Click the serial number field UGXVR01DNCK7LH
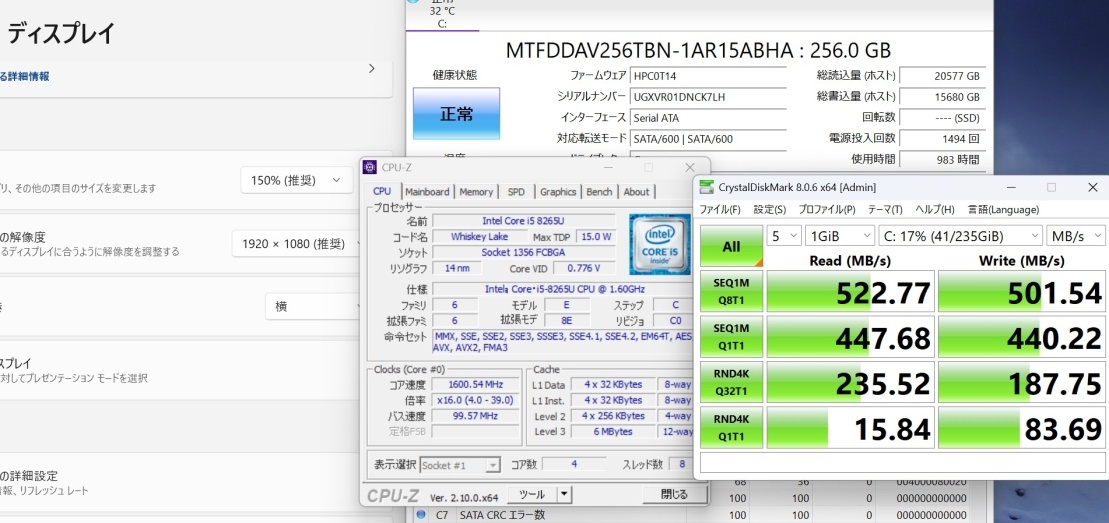This screenshot has height=523, width=1109. [x=708, y=97]
